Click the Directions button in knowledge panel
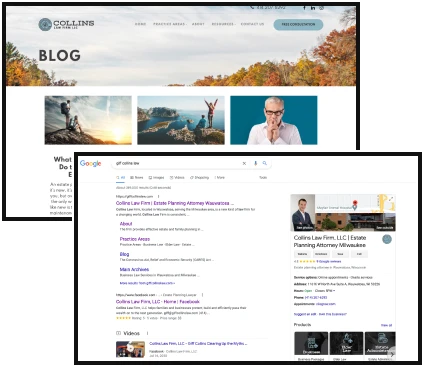 tap(321, 254)
